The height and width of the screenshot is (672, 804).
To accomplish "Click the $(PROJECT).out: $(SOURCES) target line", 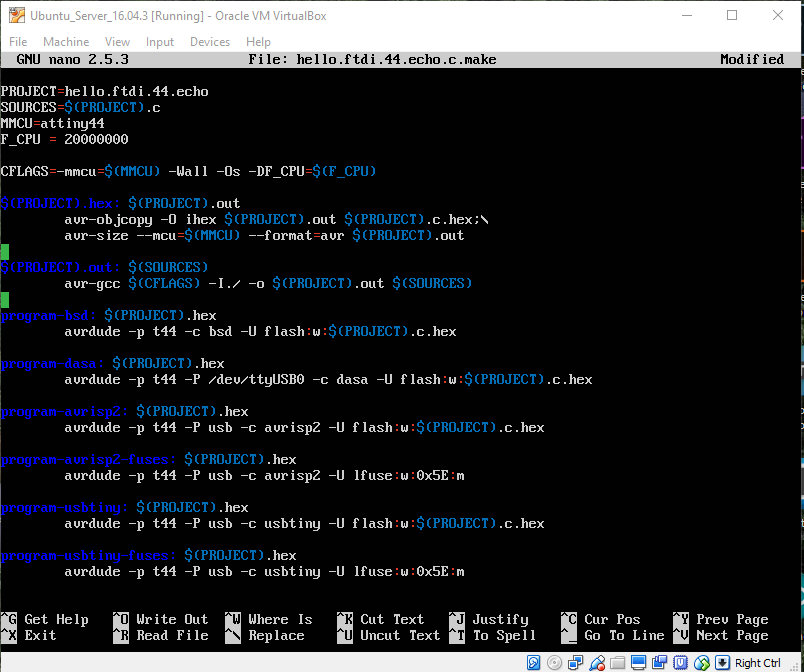I will tap(104, 267).
